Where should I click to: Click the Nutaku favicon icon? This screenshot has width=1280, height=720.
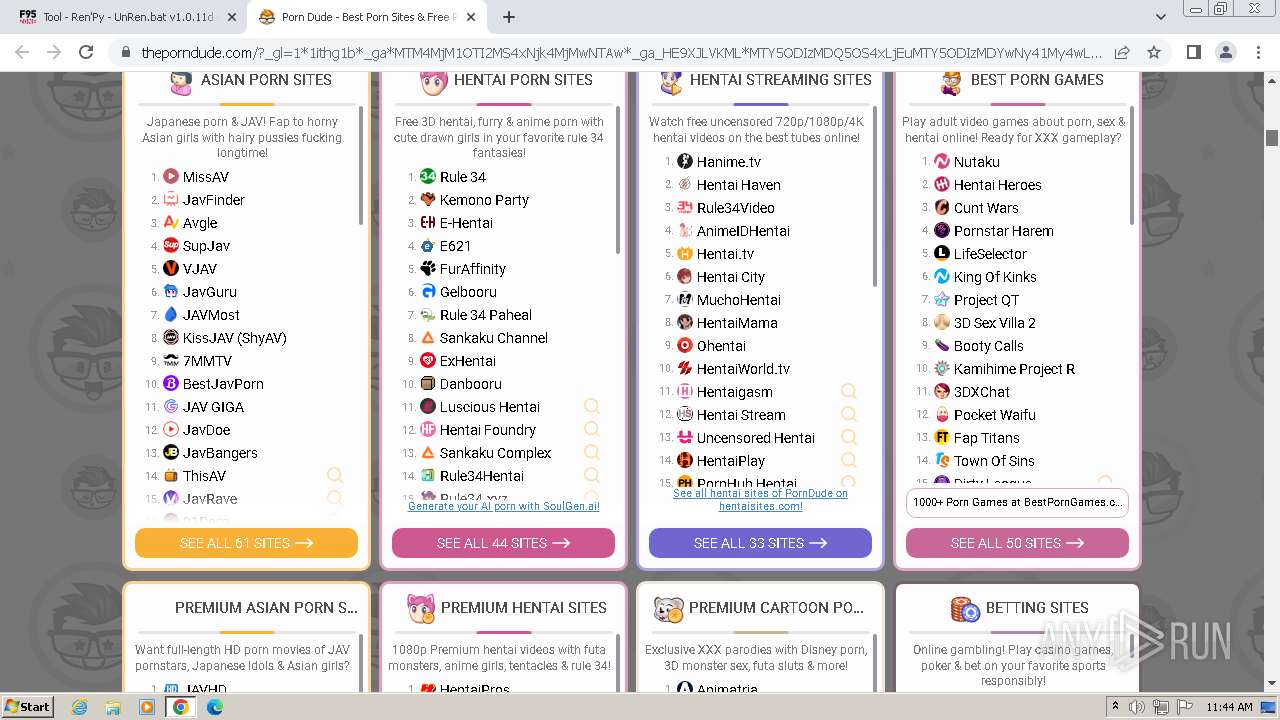pyautogui.click(x=942, y=161)
